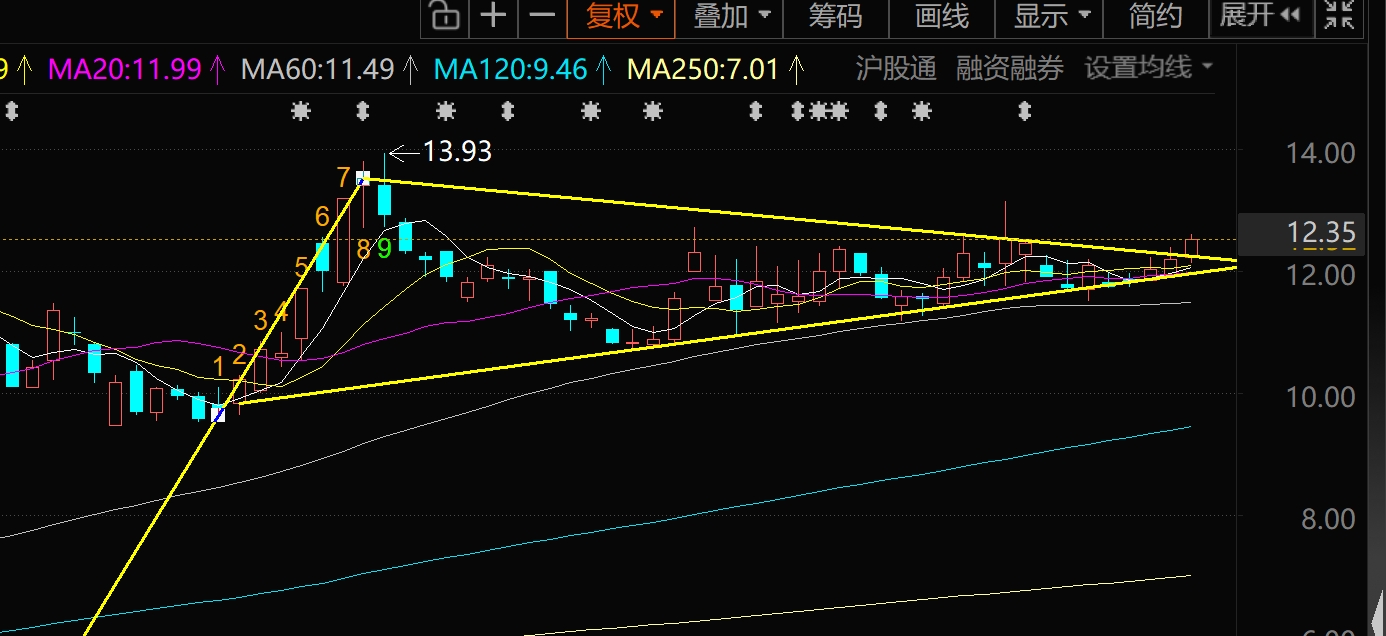Zoom in chart with the plus icon
This screenshot has height=636, width=1386.
(493, 16)
